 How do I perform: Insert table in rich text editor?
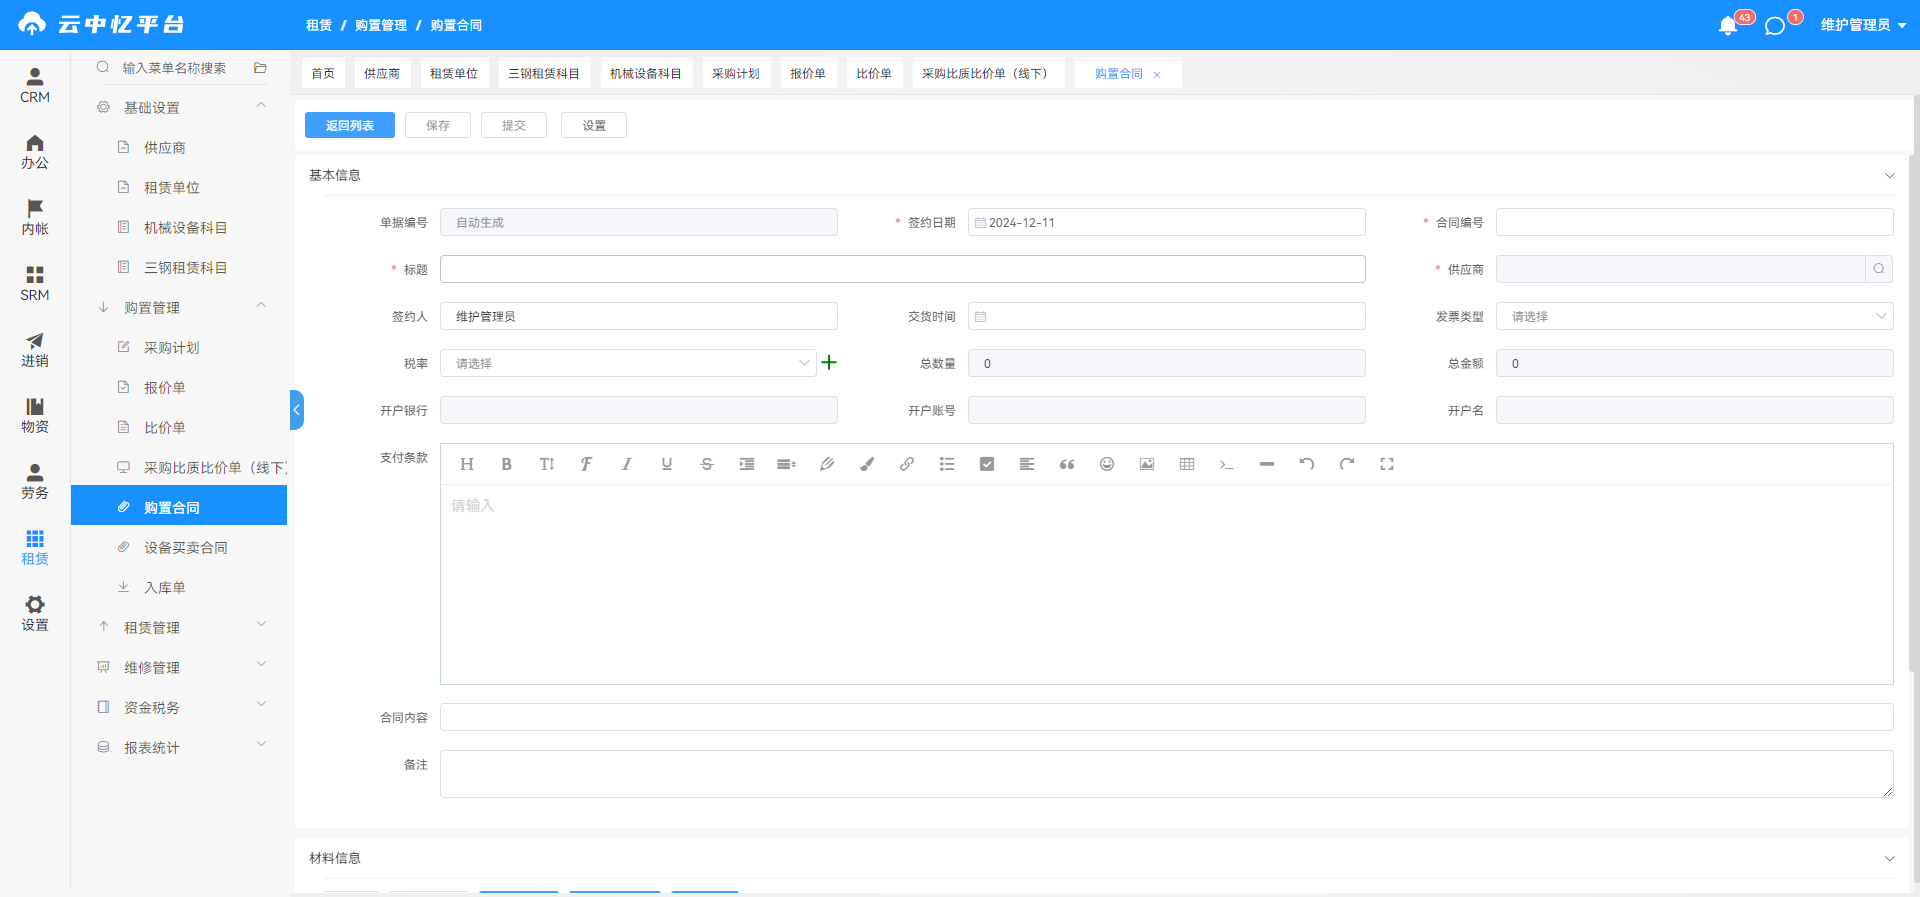[1187, 464]
